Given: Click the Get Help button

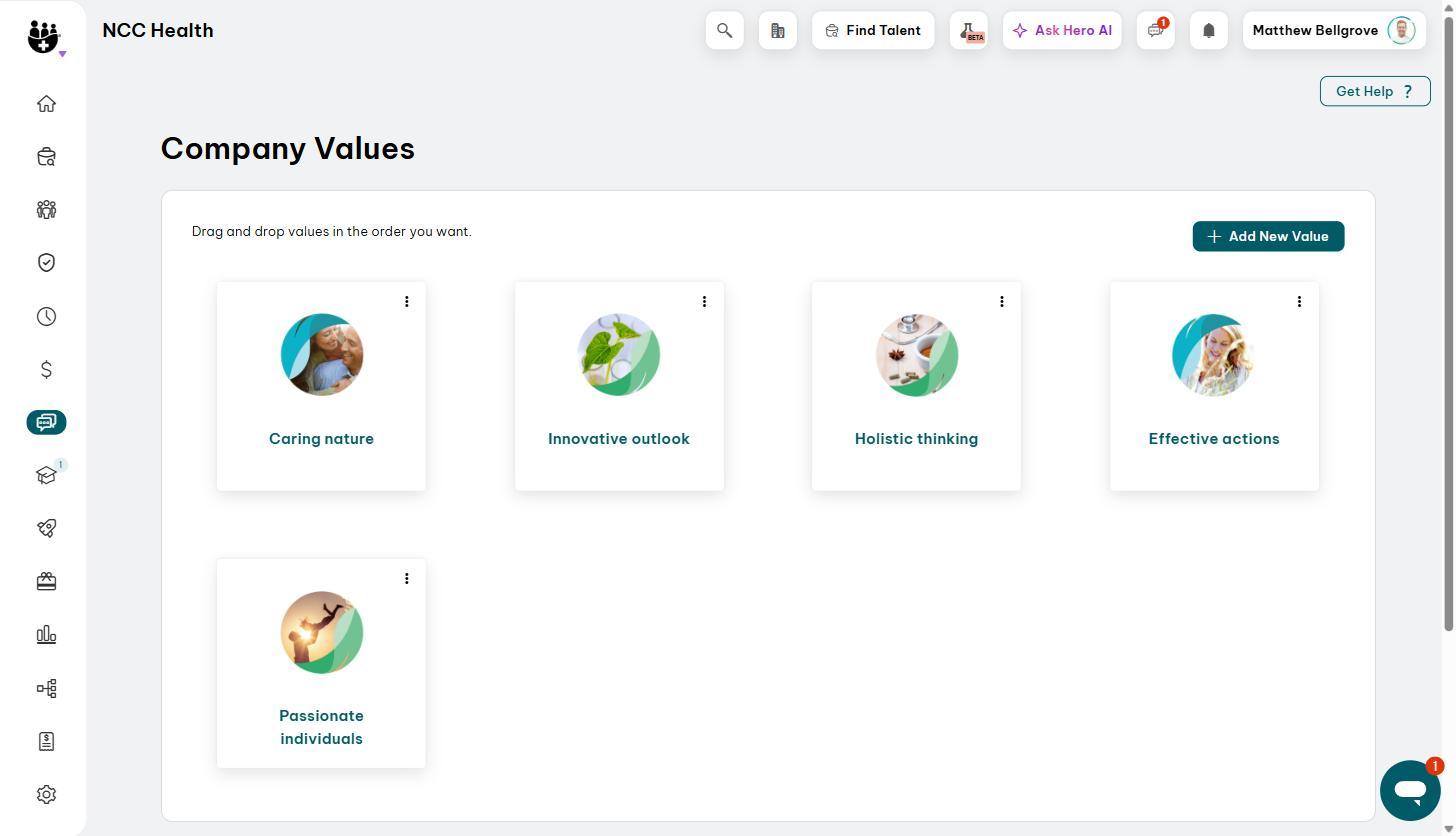Looking at the screenshot, I should tap(1375, 91).
